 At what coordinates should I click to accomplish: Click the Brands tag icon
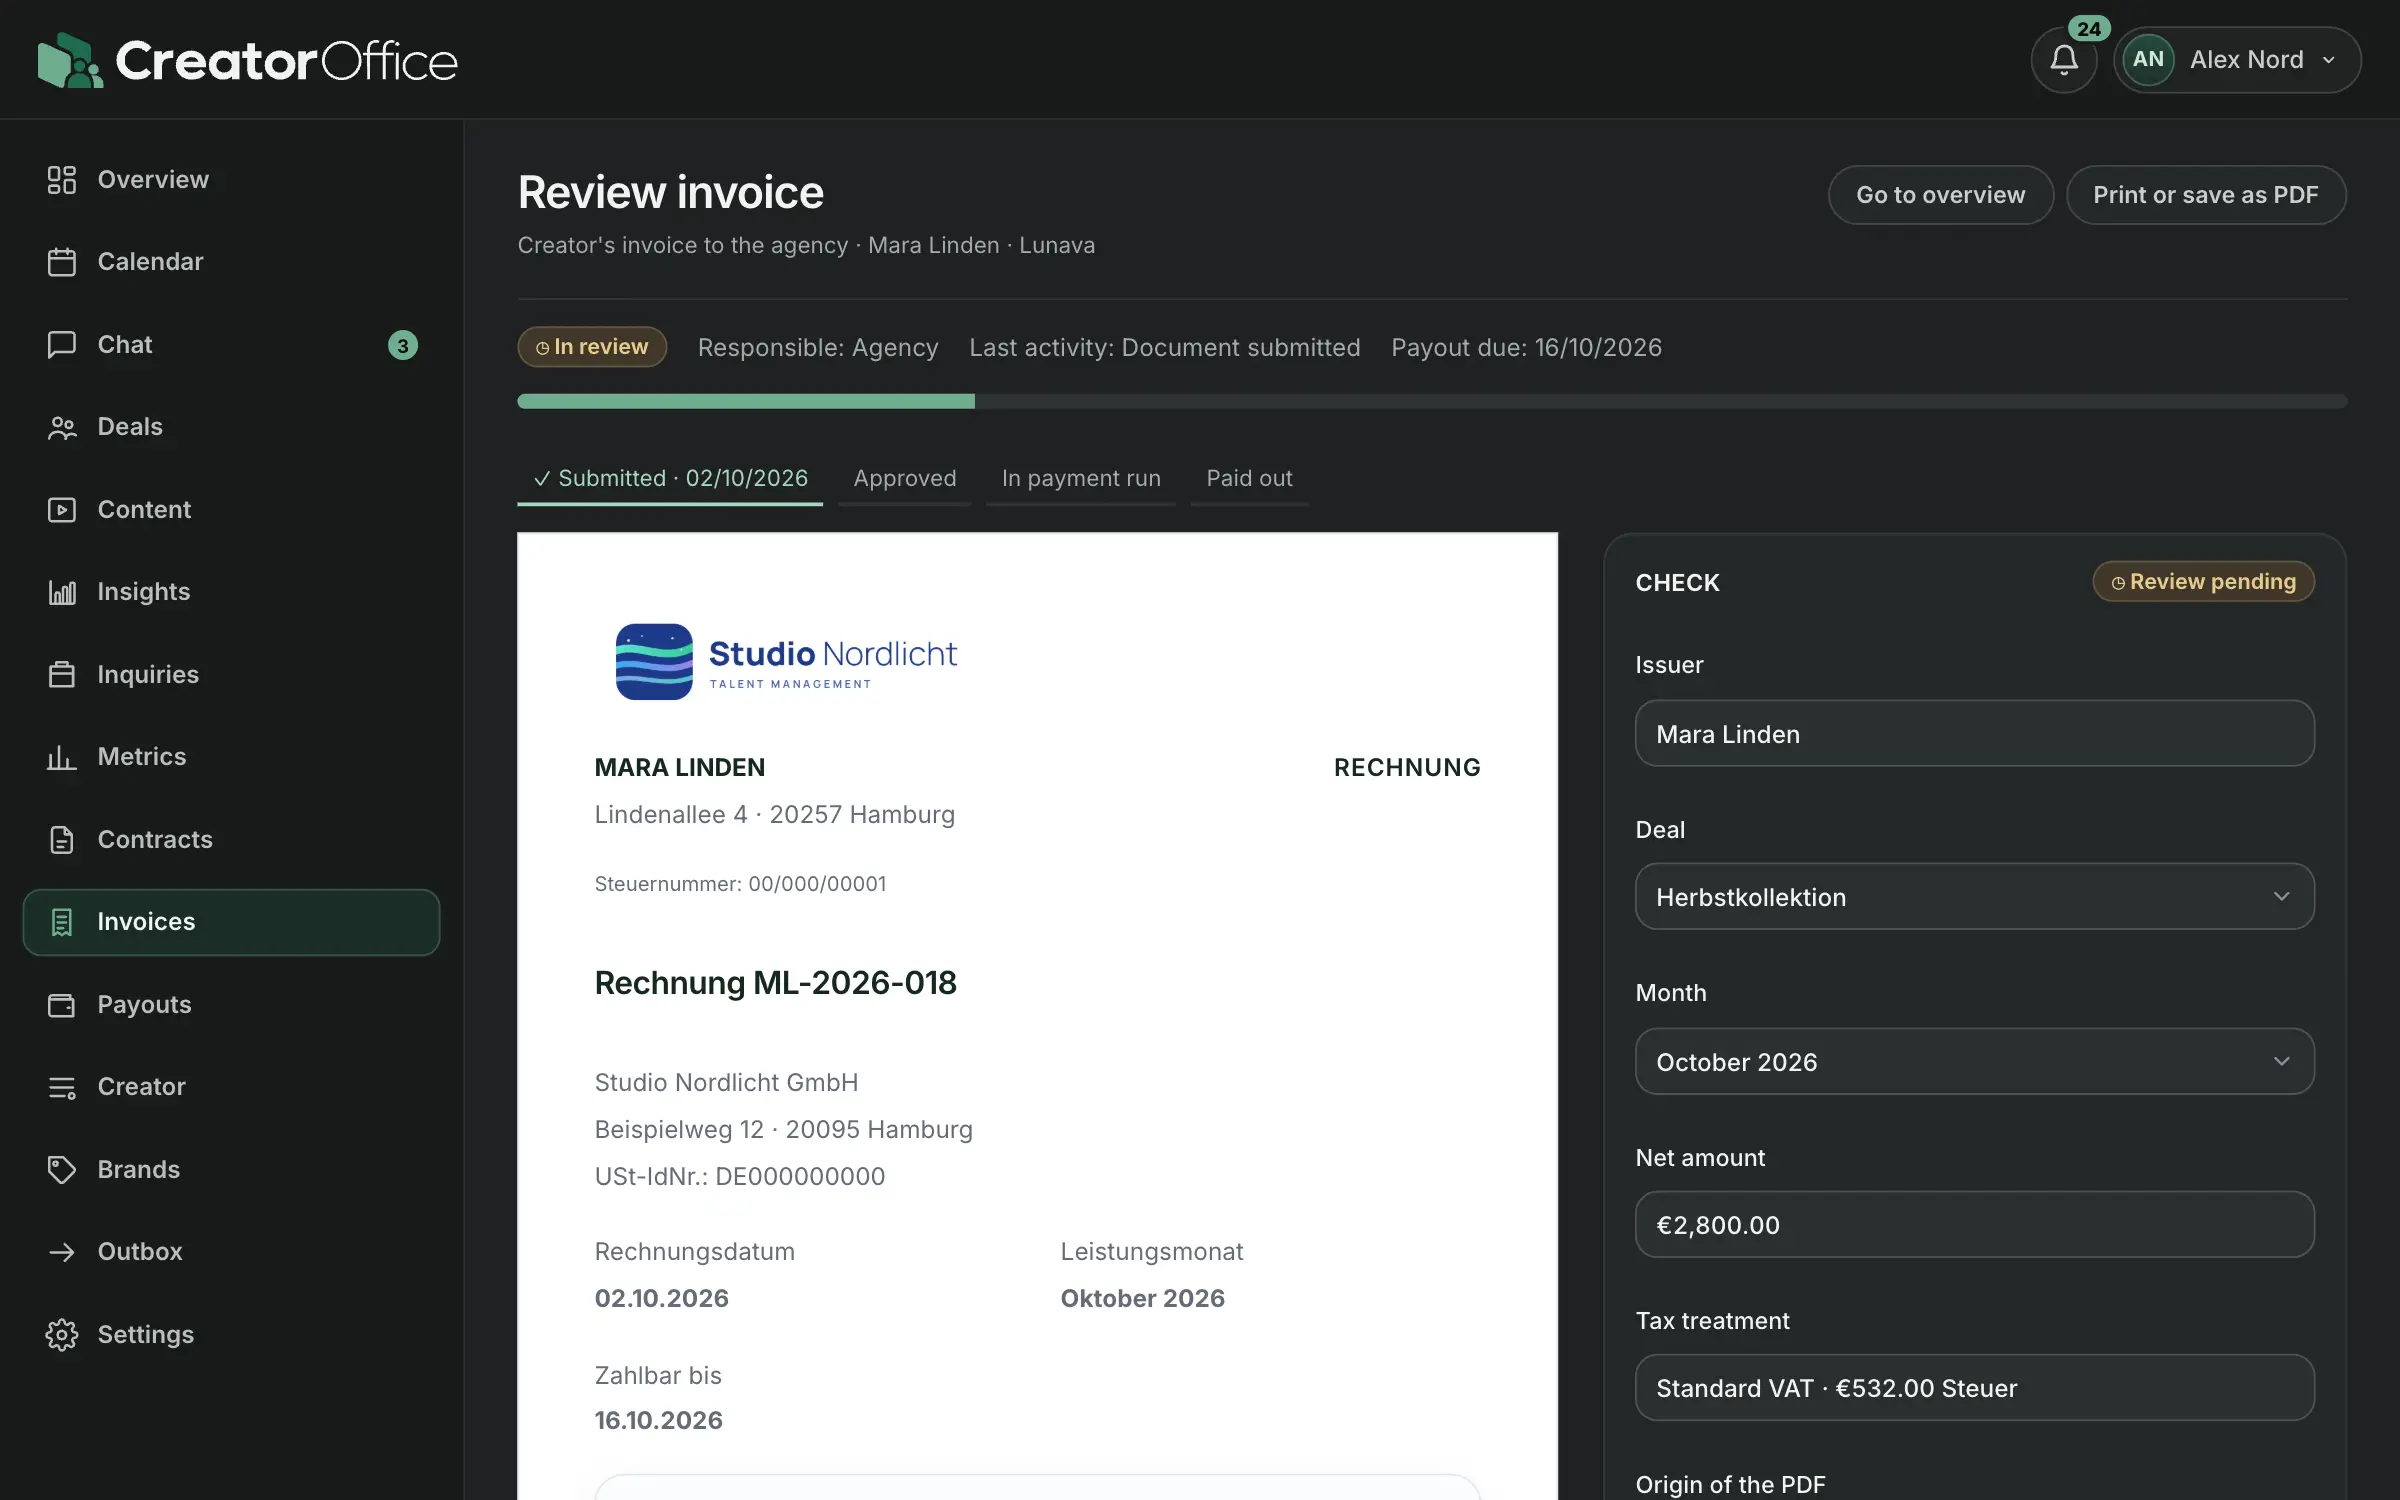(62, 1170)
